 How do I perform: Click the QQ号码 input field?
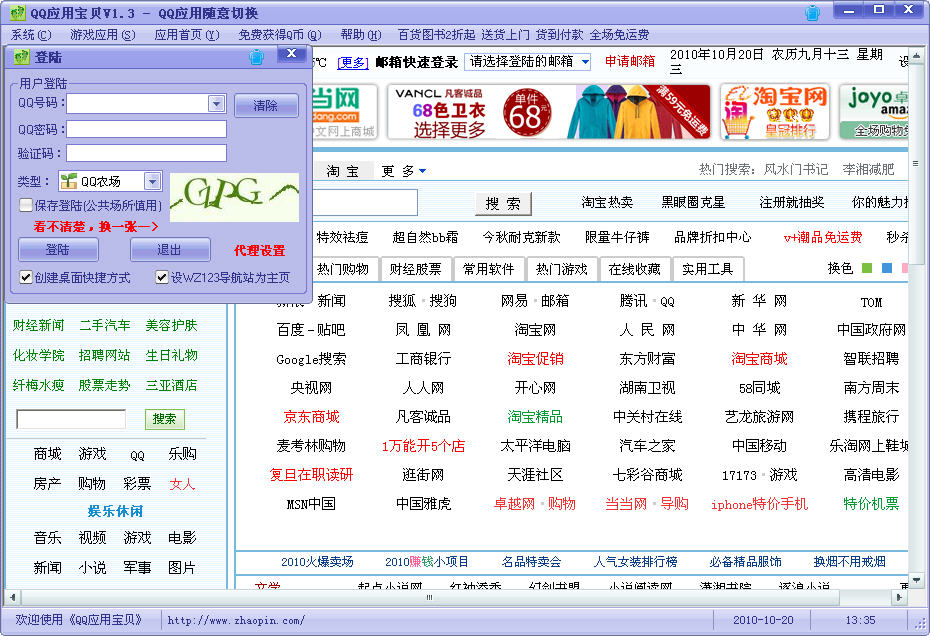[138, 104]
